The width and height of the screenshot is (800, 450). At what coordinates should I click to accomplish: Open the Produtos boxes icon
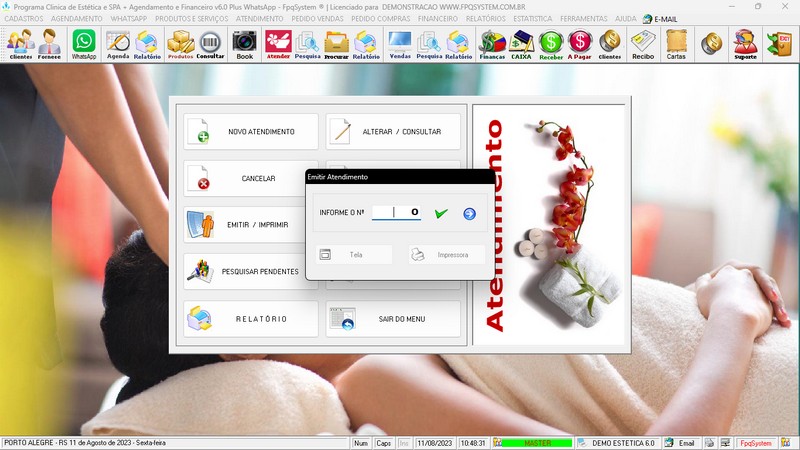point(181,44)
